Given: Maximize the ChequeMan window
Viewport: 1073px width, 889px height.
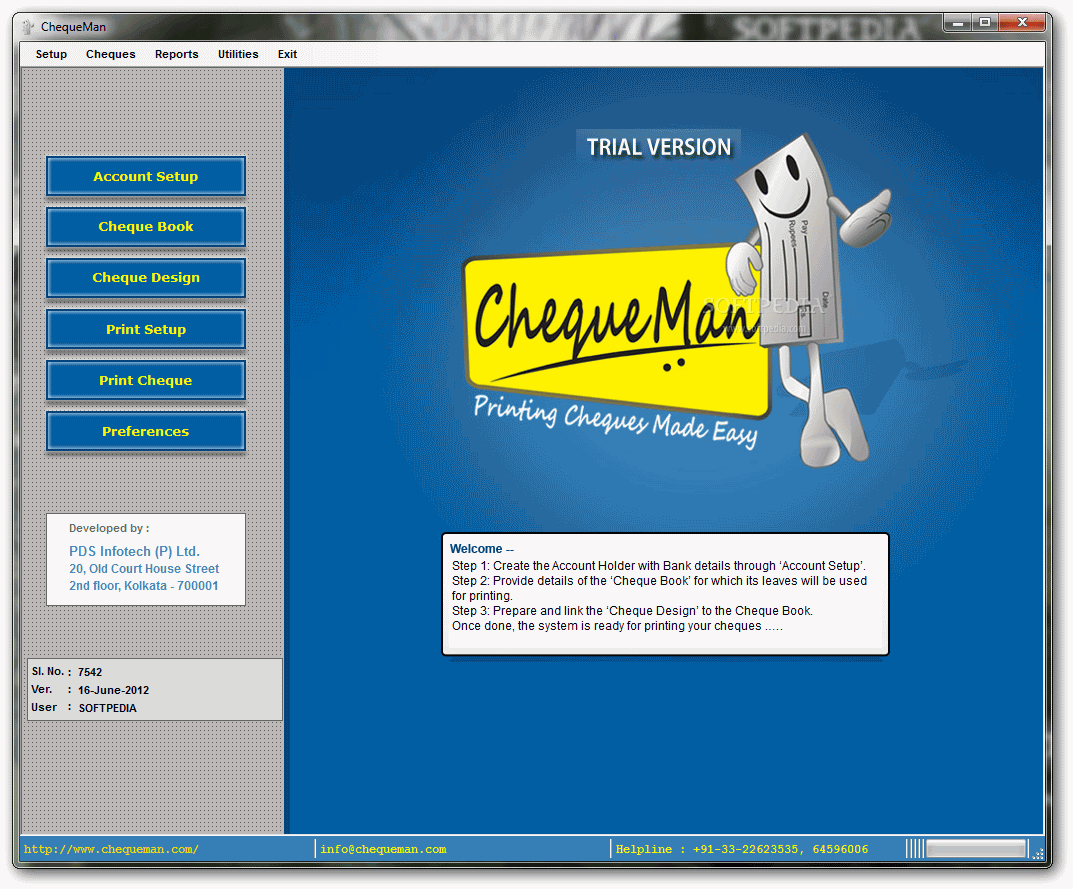Looking at the screenshot, I should 985,23.
